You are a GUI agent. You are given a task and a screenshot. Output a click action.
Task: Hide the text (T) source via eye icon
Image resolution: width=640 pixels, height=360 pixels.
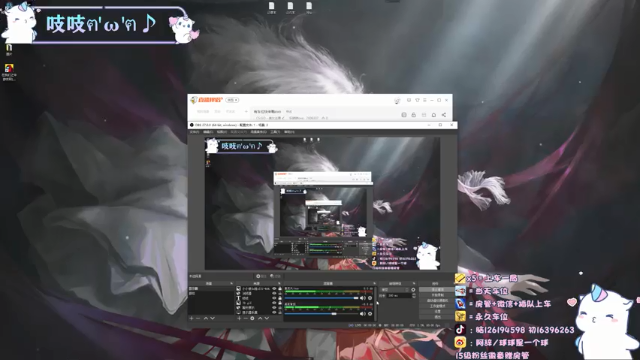pos(274,298)
